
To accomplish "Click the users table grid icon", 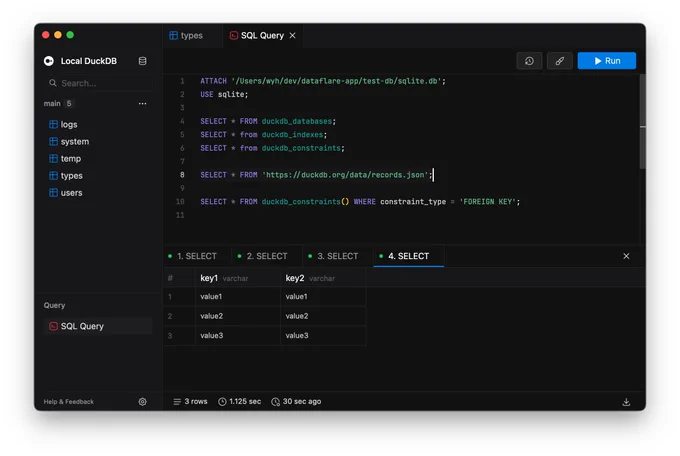I will (53, 193).
